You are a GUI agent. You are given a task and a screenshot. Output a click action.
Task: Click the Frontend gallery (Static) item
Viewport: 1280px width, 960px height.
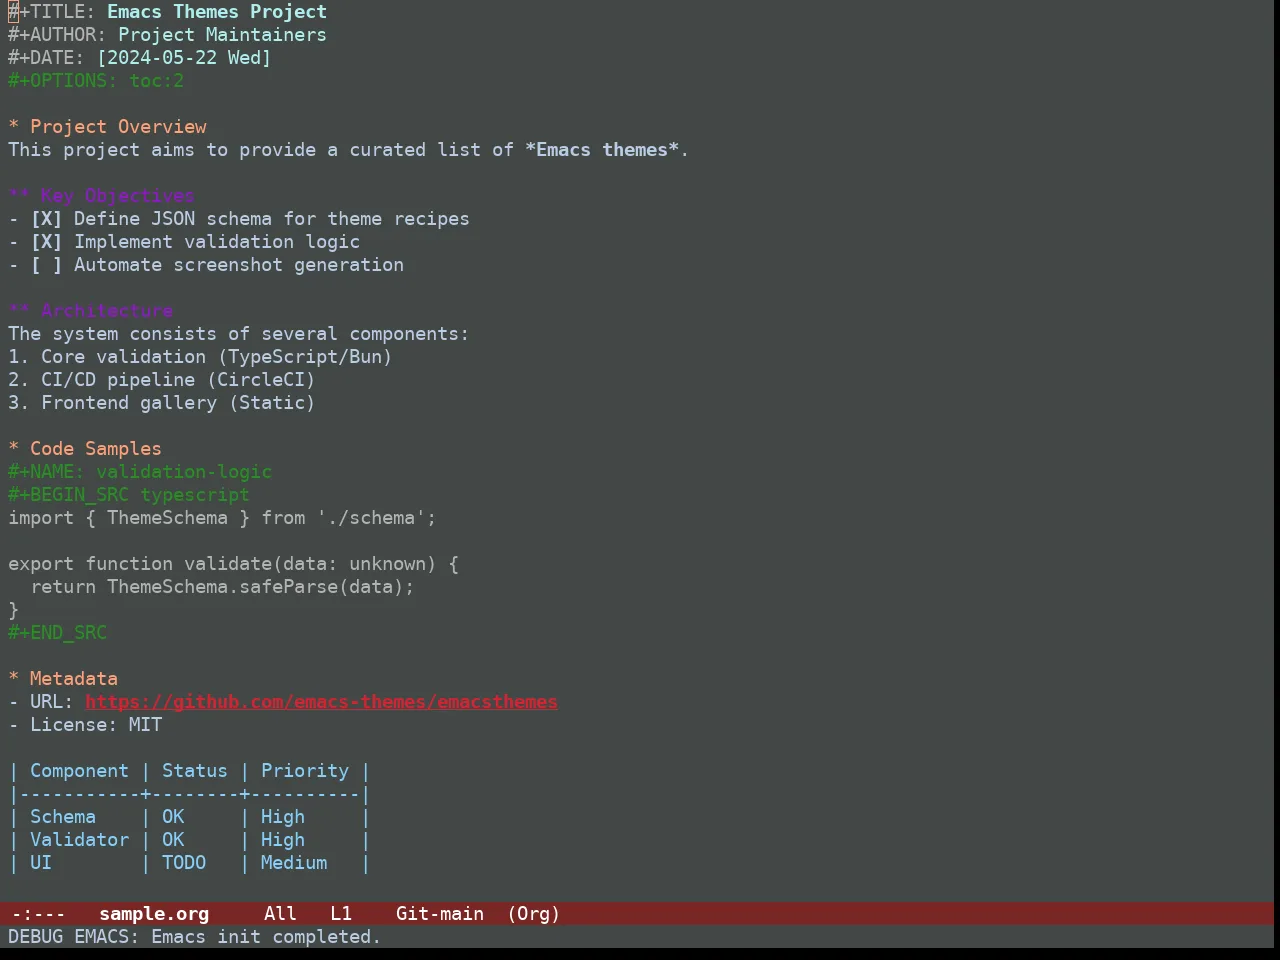[x=162, y=403]
